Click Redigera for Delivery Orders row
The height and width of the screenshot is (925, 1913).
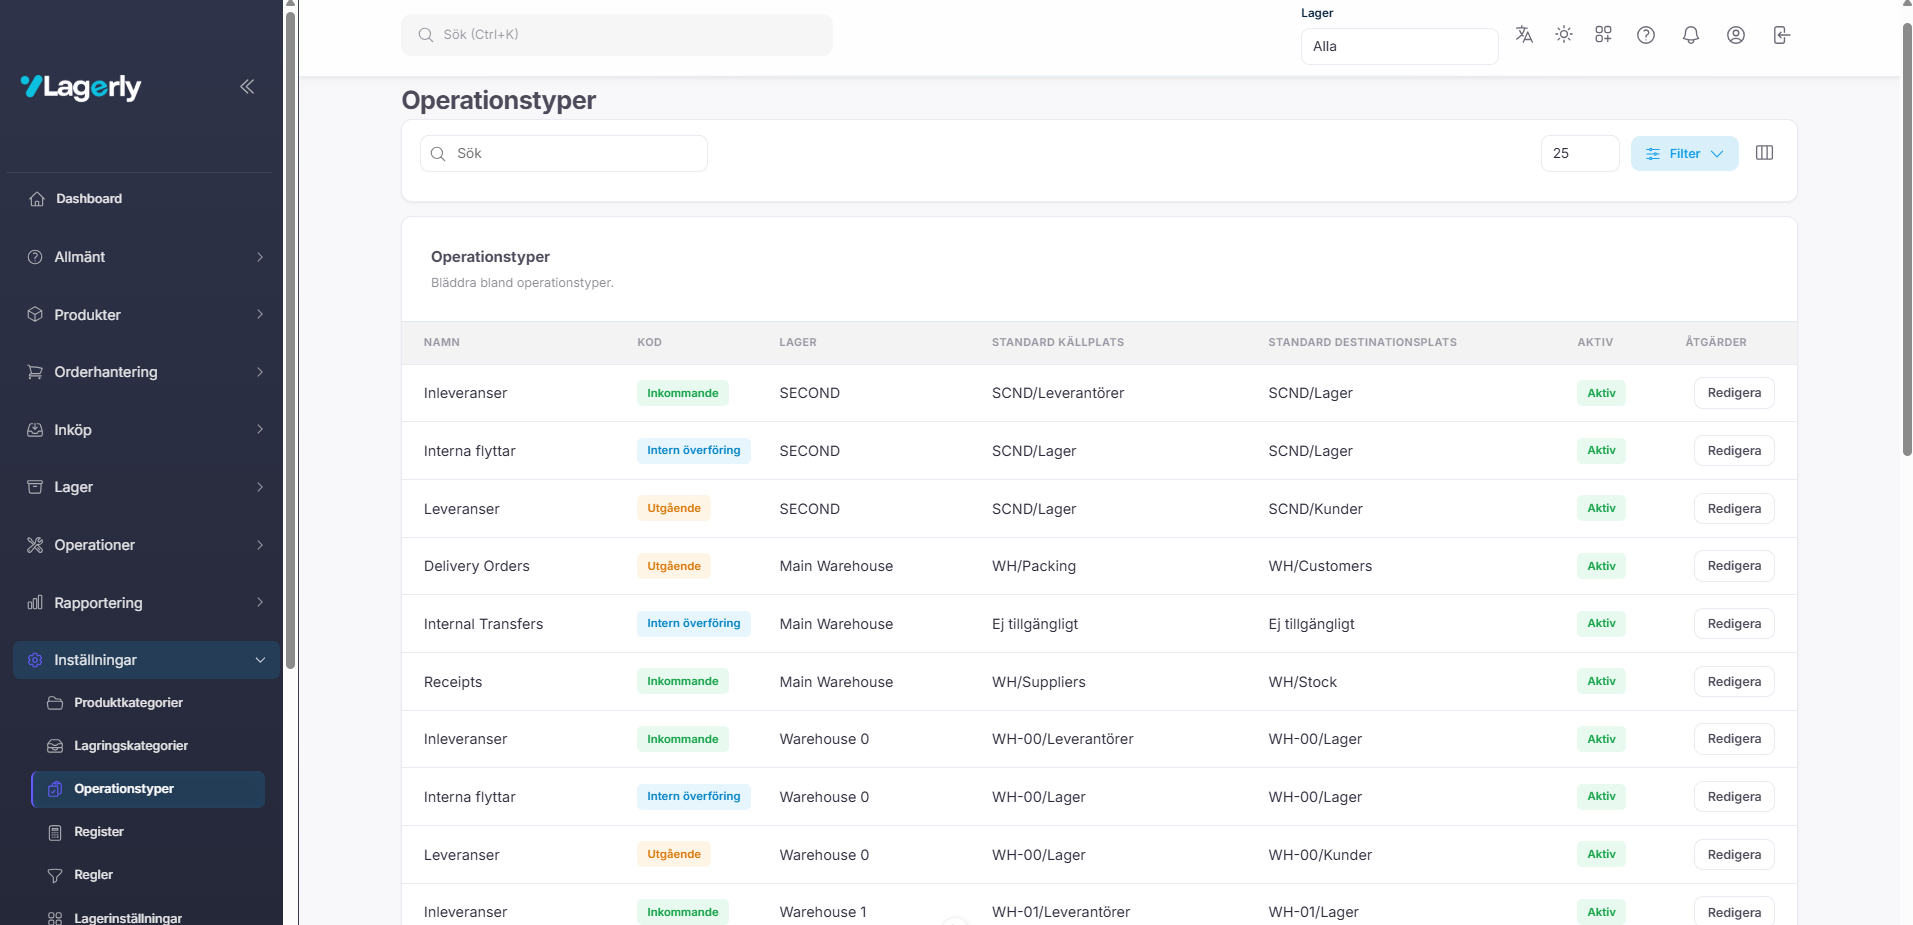coord(1733,566)
